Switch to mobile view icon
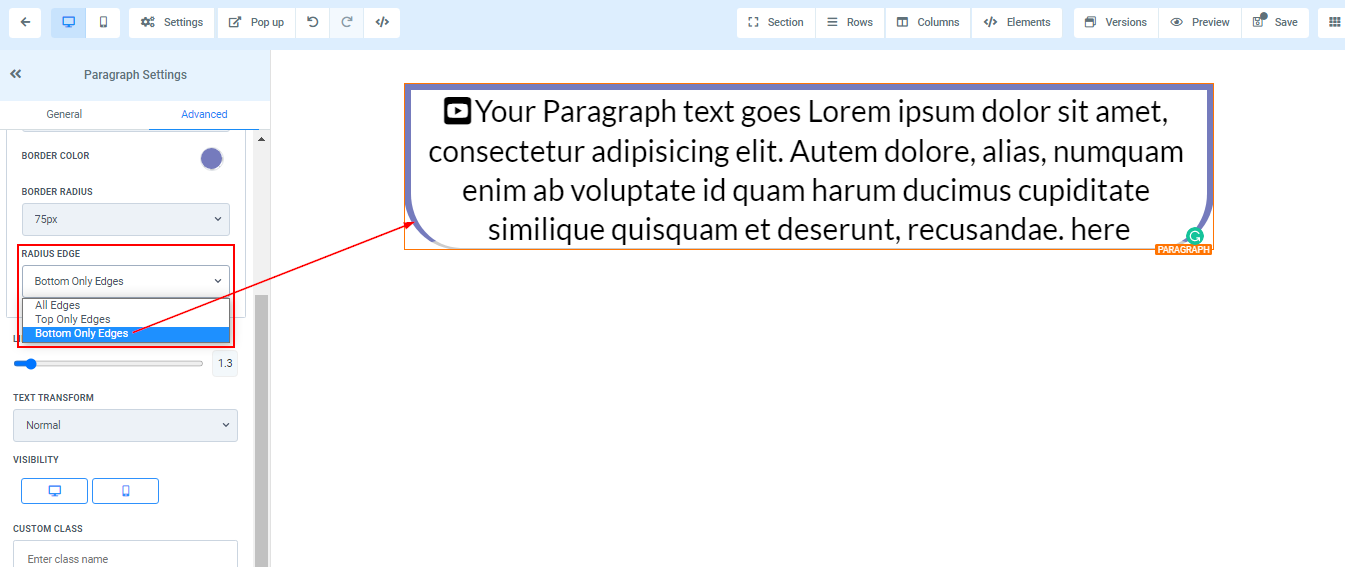Screen dimensions: 1345x567 click(x=103, y=22)
